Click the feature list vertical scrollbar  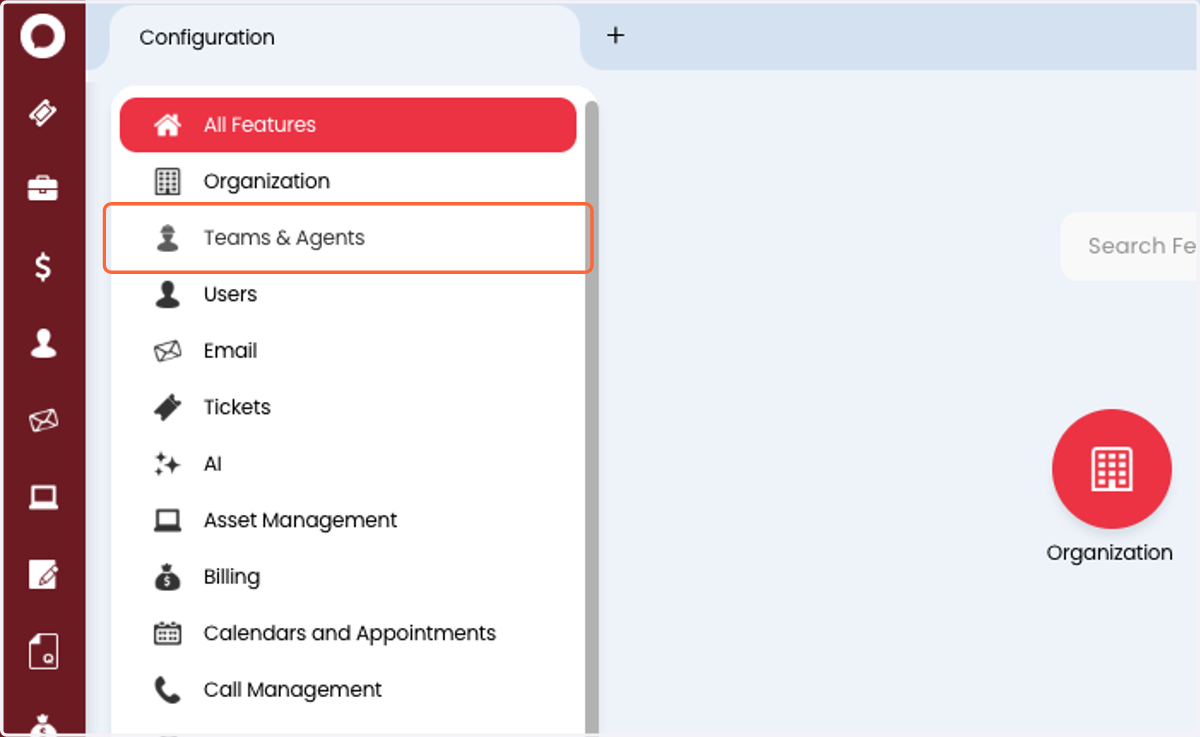coord(591,416)
